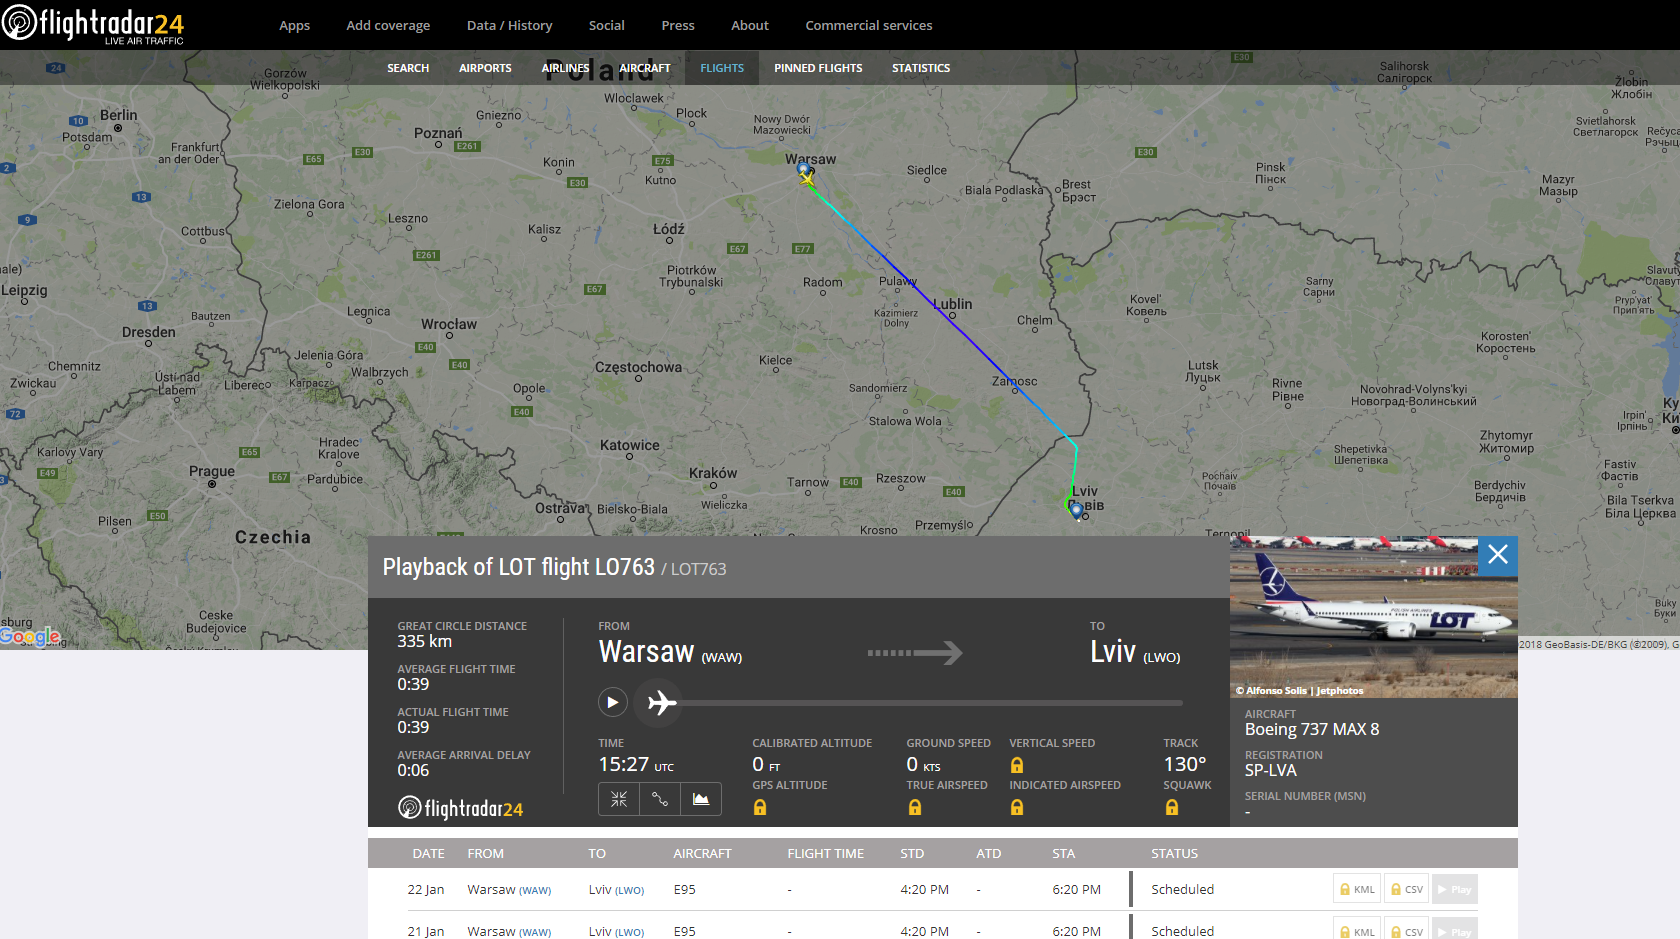Click the Lviv destination marker on the map
1680x939 pixels.
[1077, 510]
